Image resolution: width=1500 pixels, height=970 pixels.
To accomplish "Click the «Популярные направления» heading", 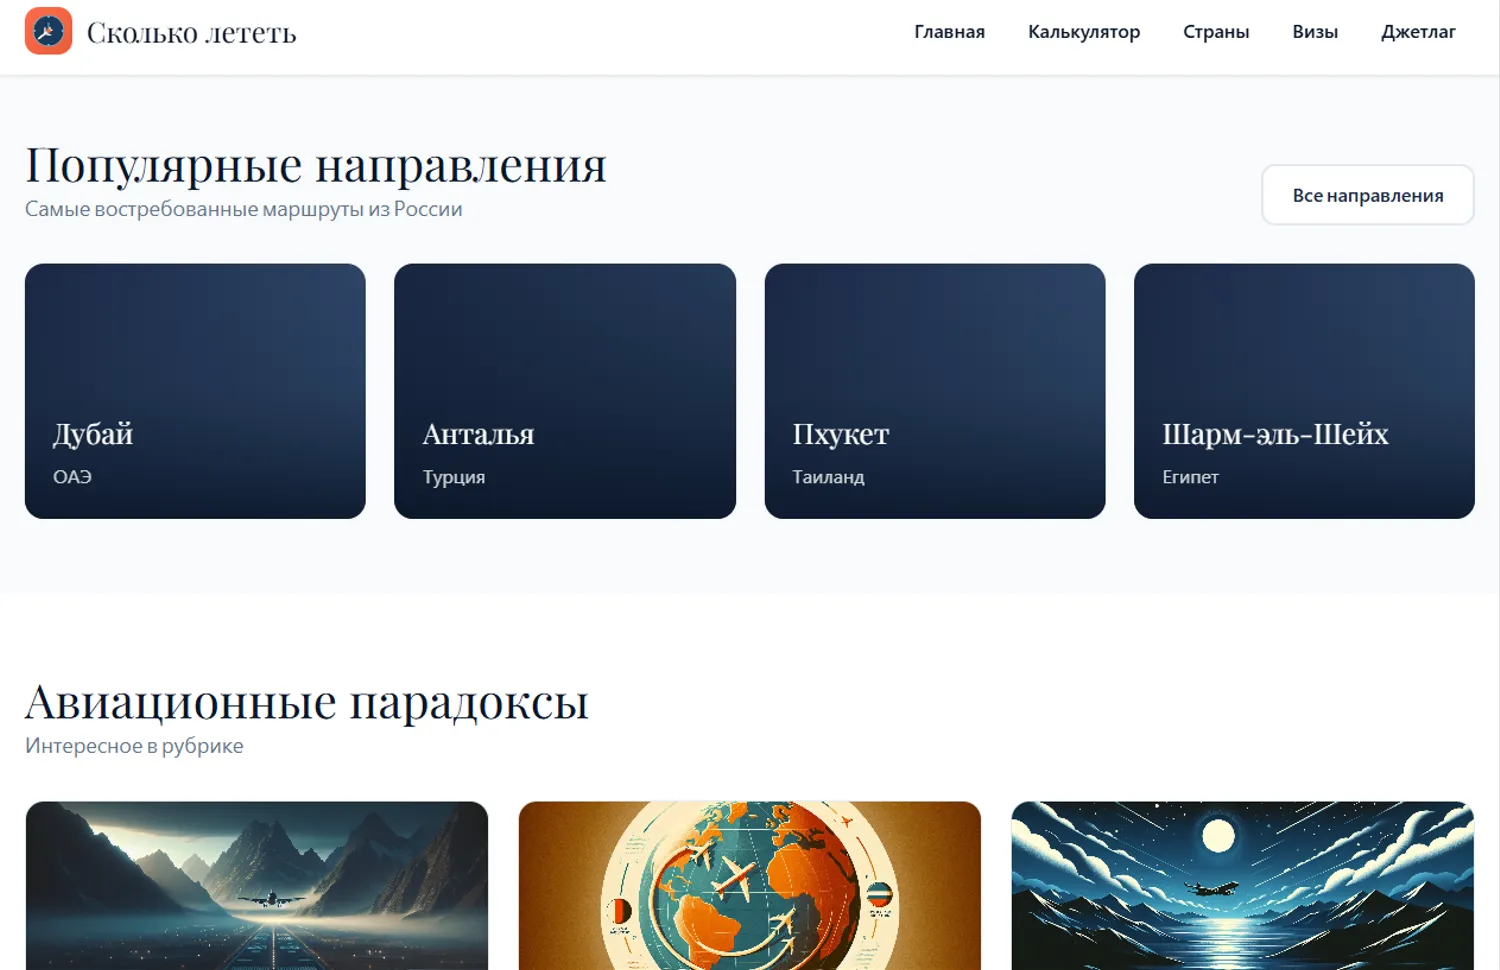I will pos(316,165).
